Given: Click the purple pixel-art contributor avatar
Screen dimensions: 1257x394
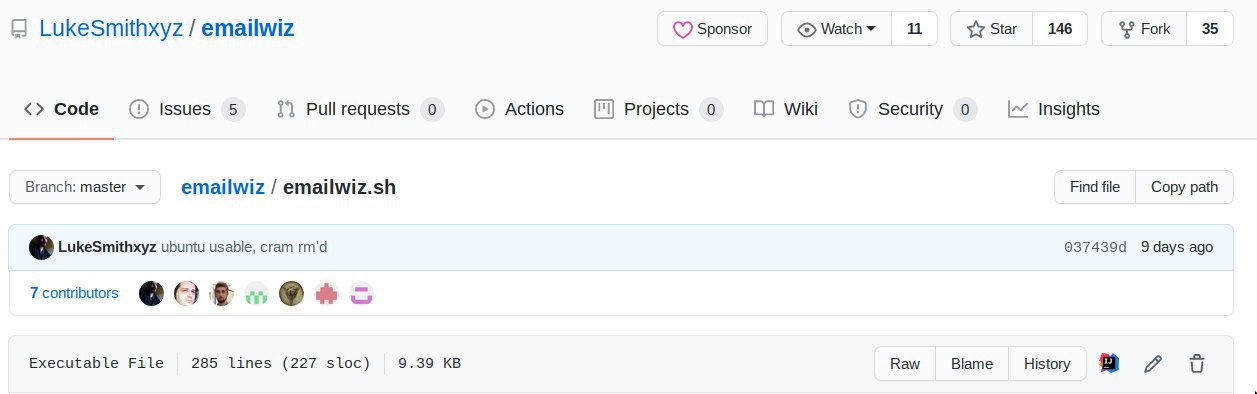Looking at the screenshot, I should click(x=361, y=293).
